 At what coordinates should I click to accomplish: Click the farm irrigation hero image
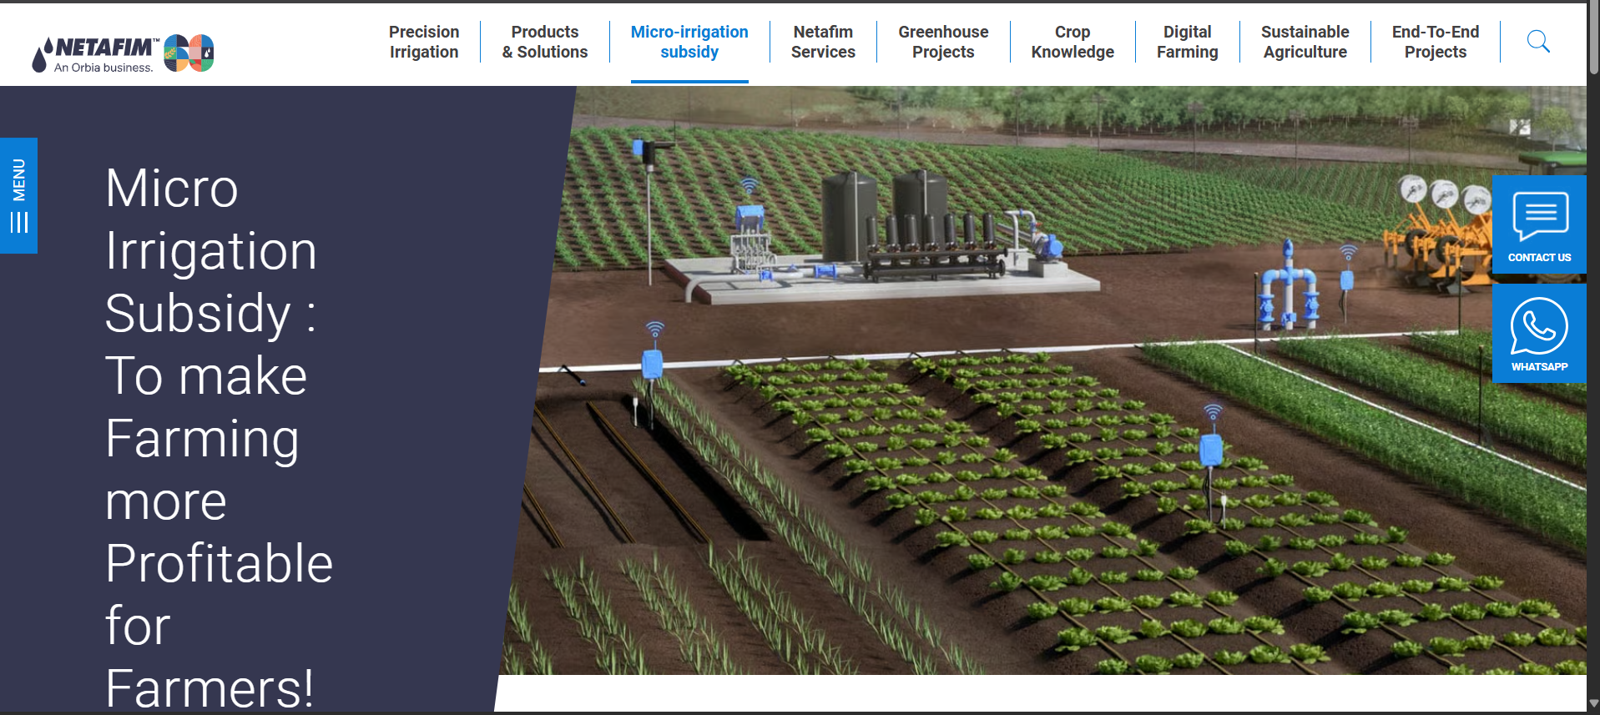(x=1045, y=380)
